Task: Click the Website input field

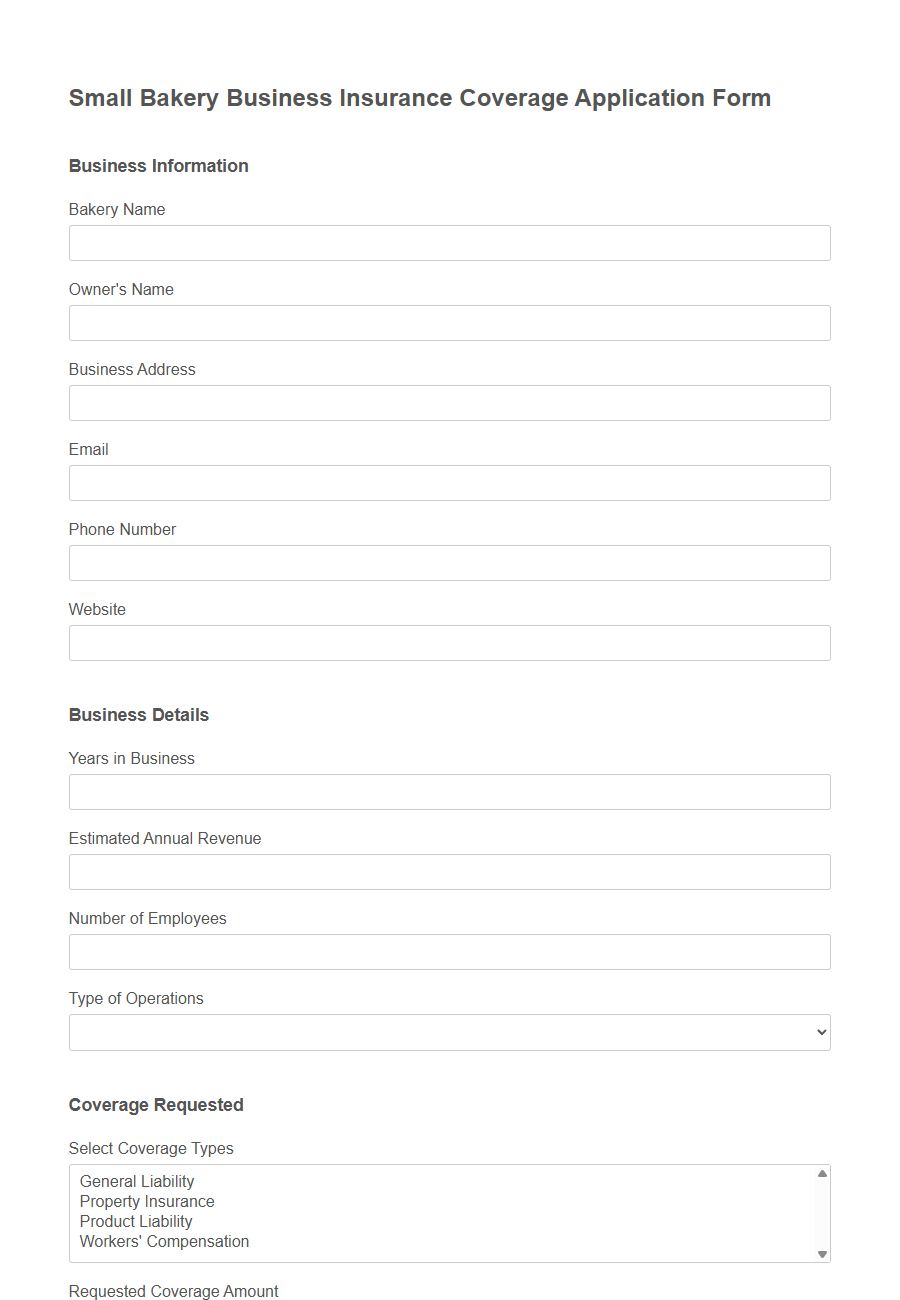Action: [x=449, y=643]
